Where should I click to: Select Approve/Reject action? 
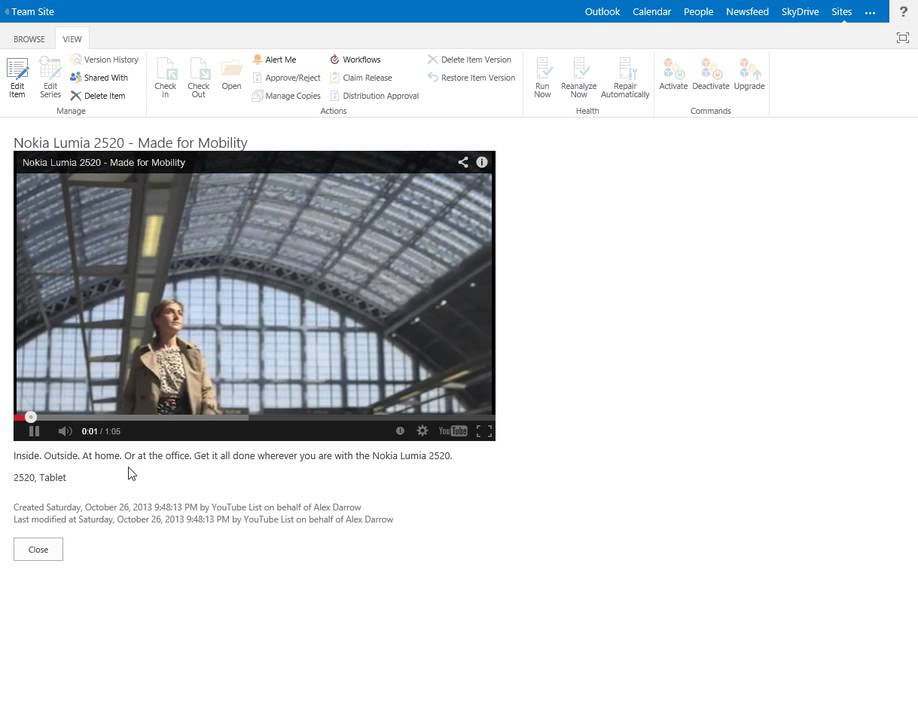tap(286, 78)
